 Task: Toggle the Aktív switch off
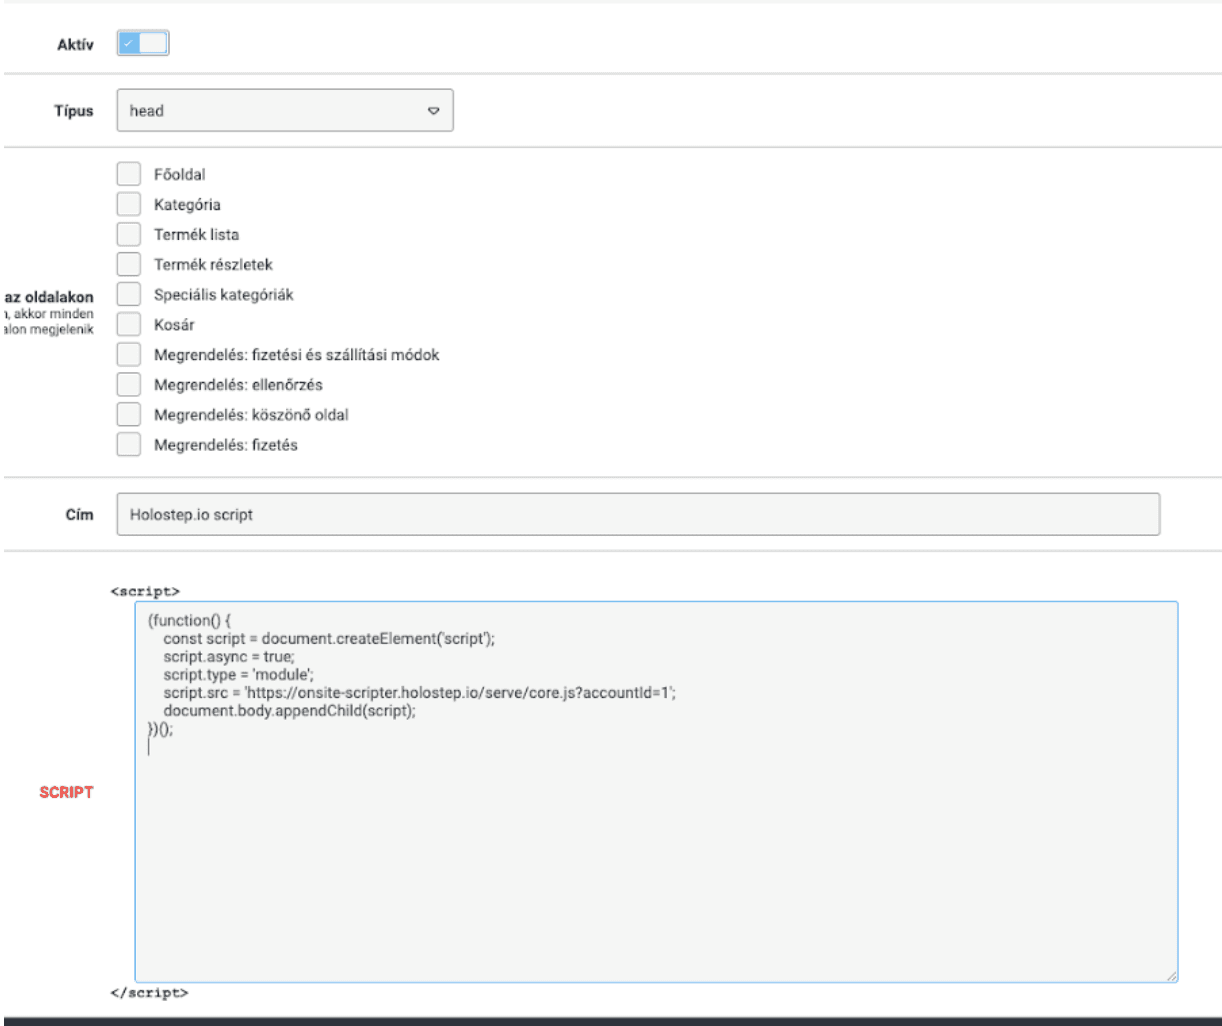coord(143,44)
